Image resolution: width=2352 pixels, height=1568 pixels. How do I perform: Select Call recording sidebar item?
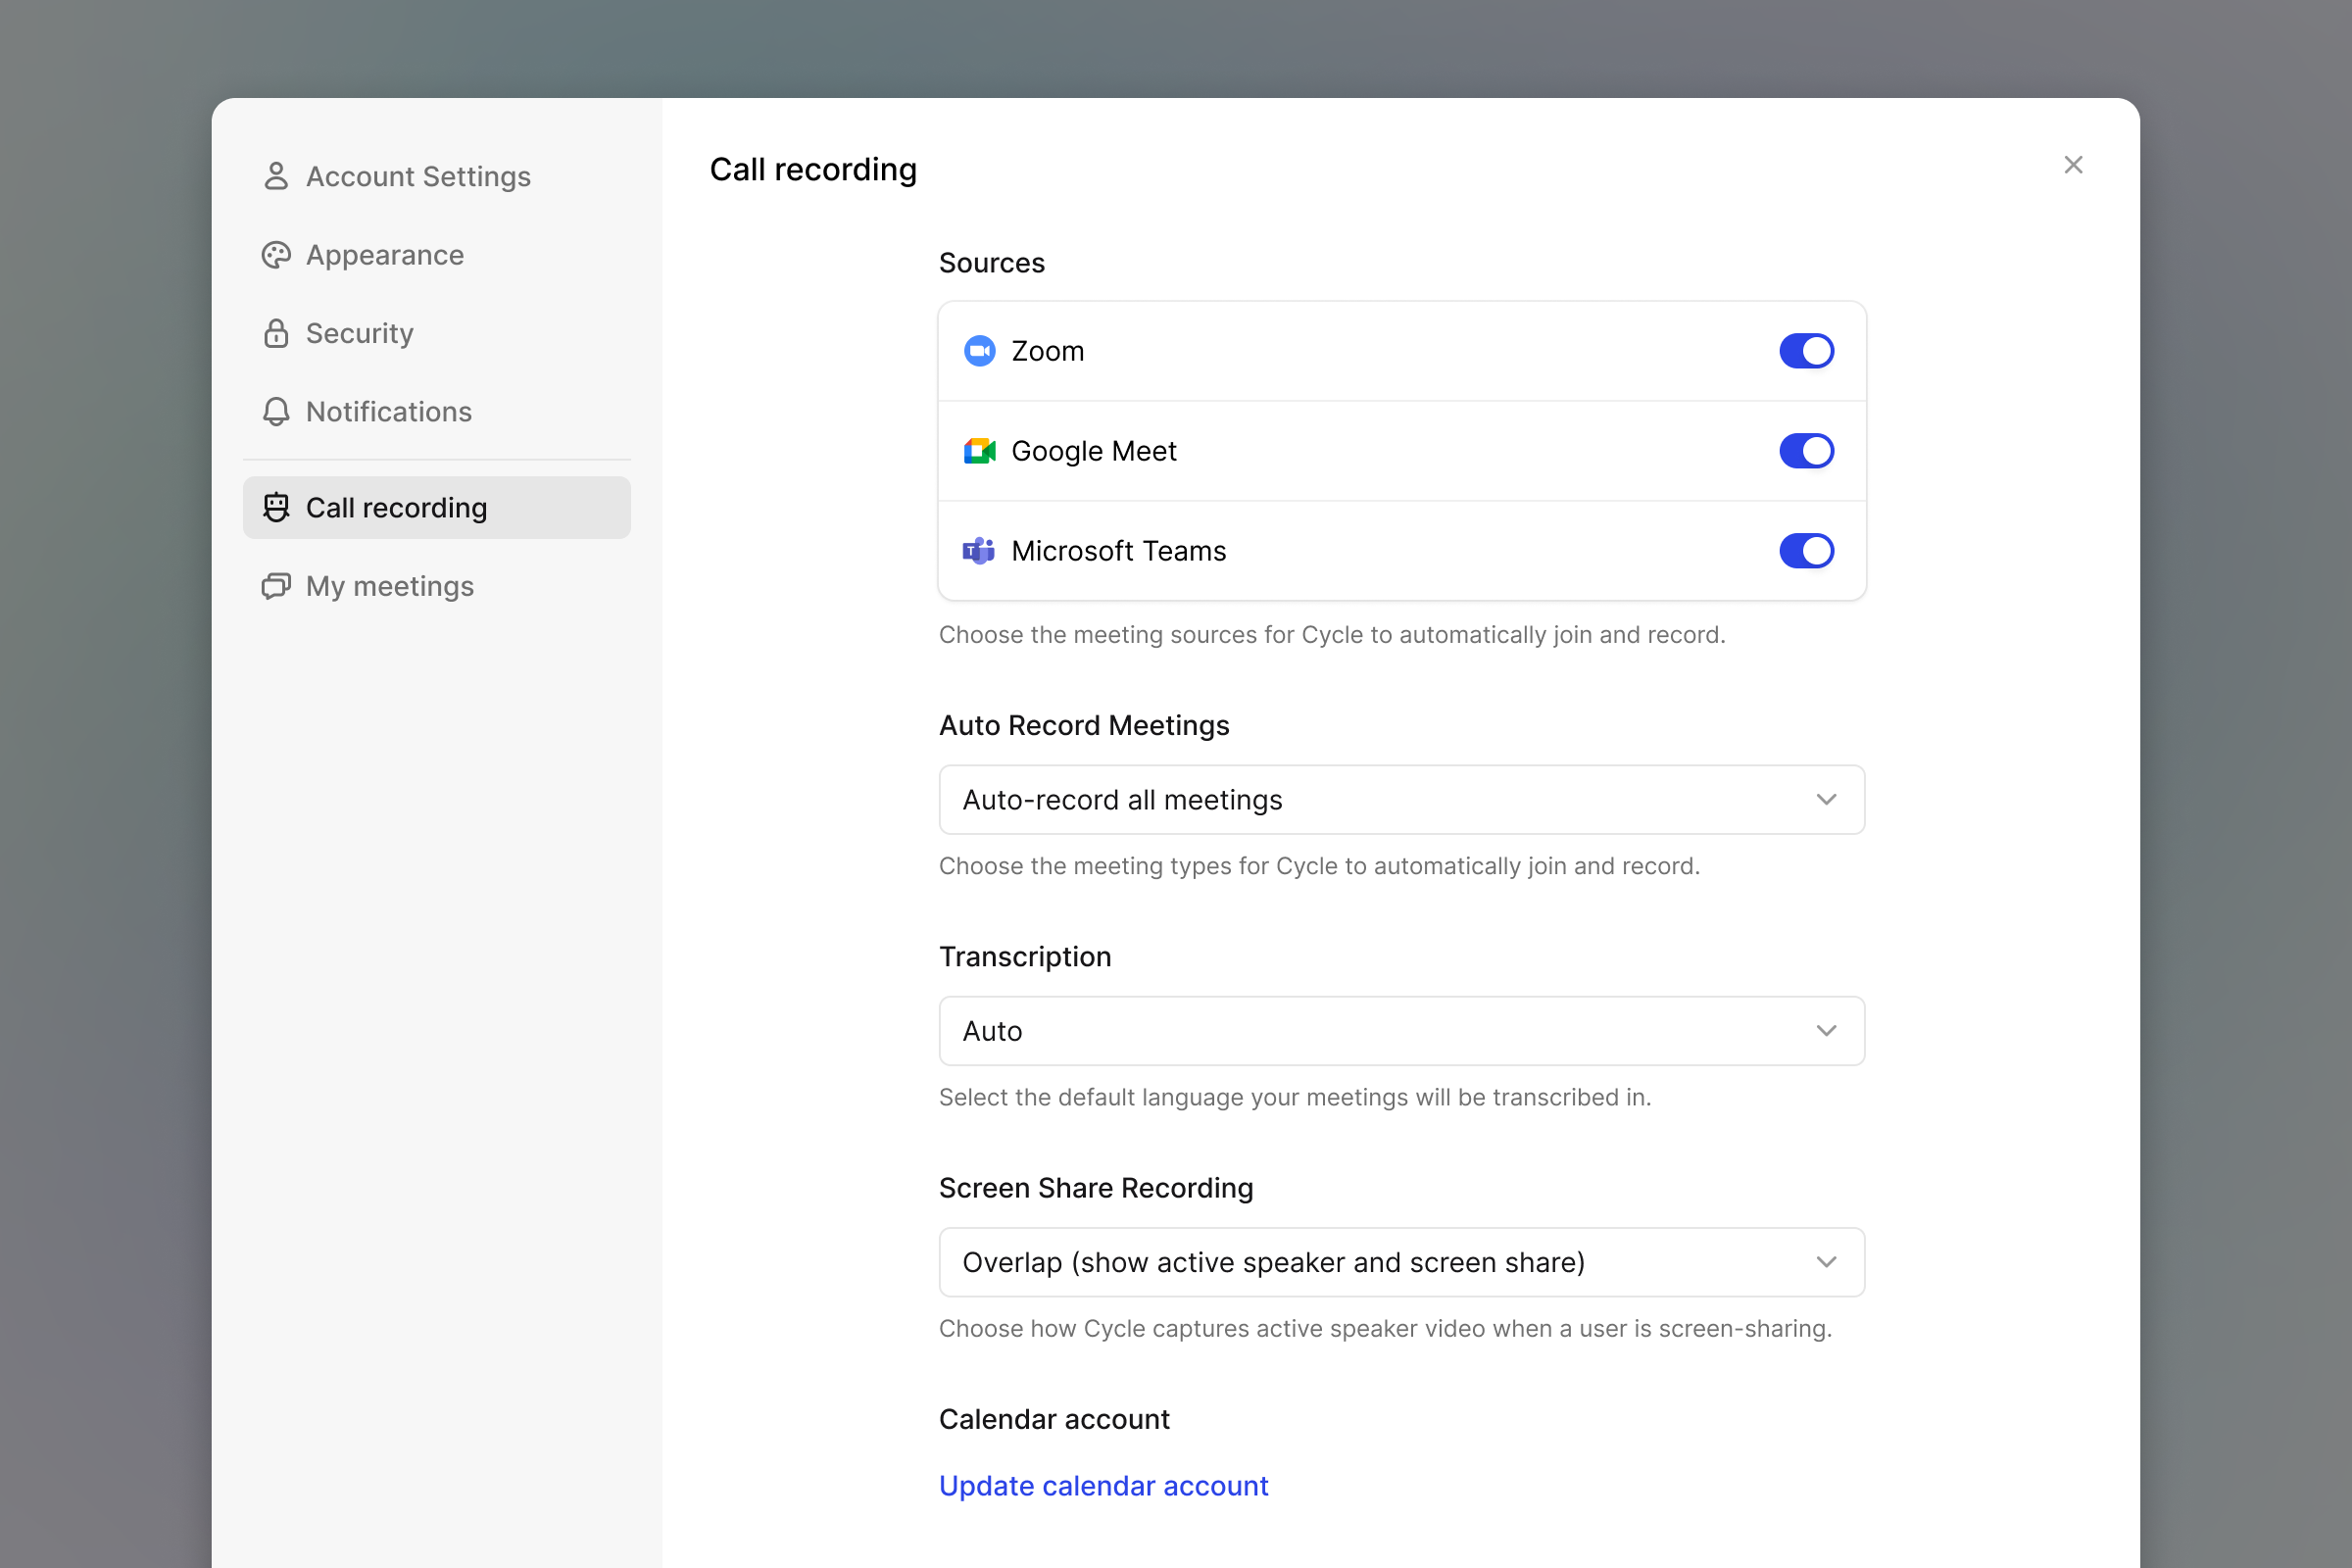[x=436, y=508]
